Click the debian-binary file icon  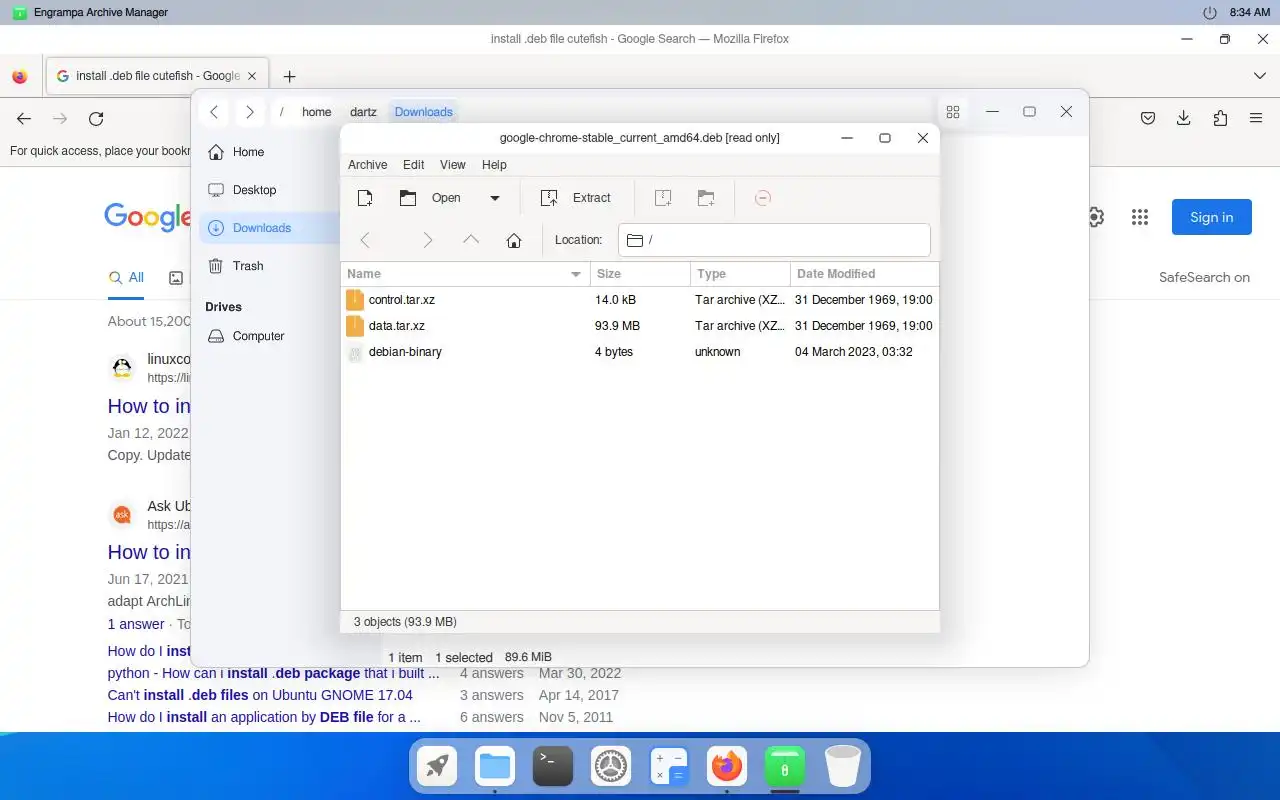coord(354,352)
